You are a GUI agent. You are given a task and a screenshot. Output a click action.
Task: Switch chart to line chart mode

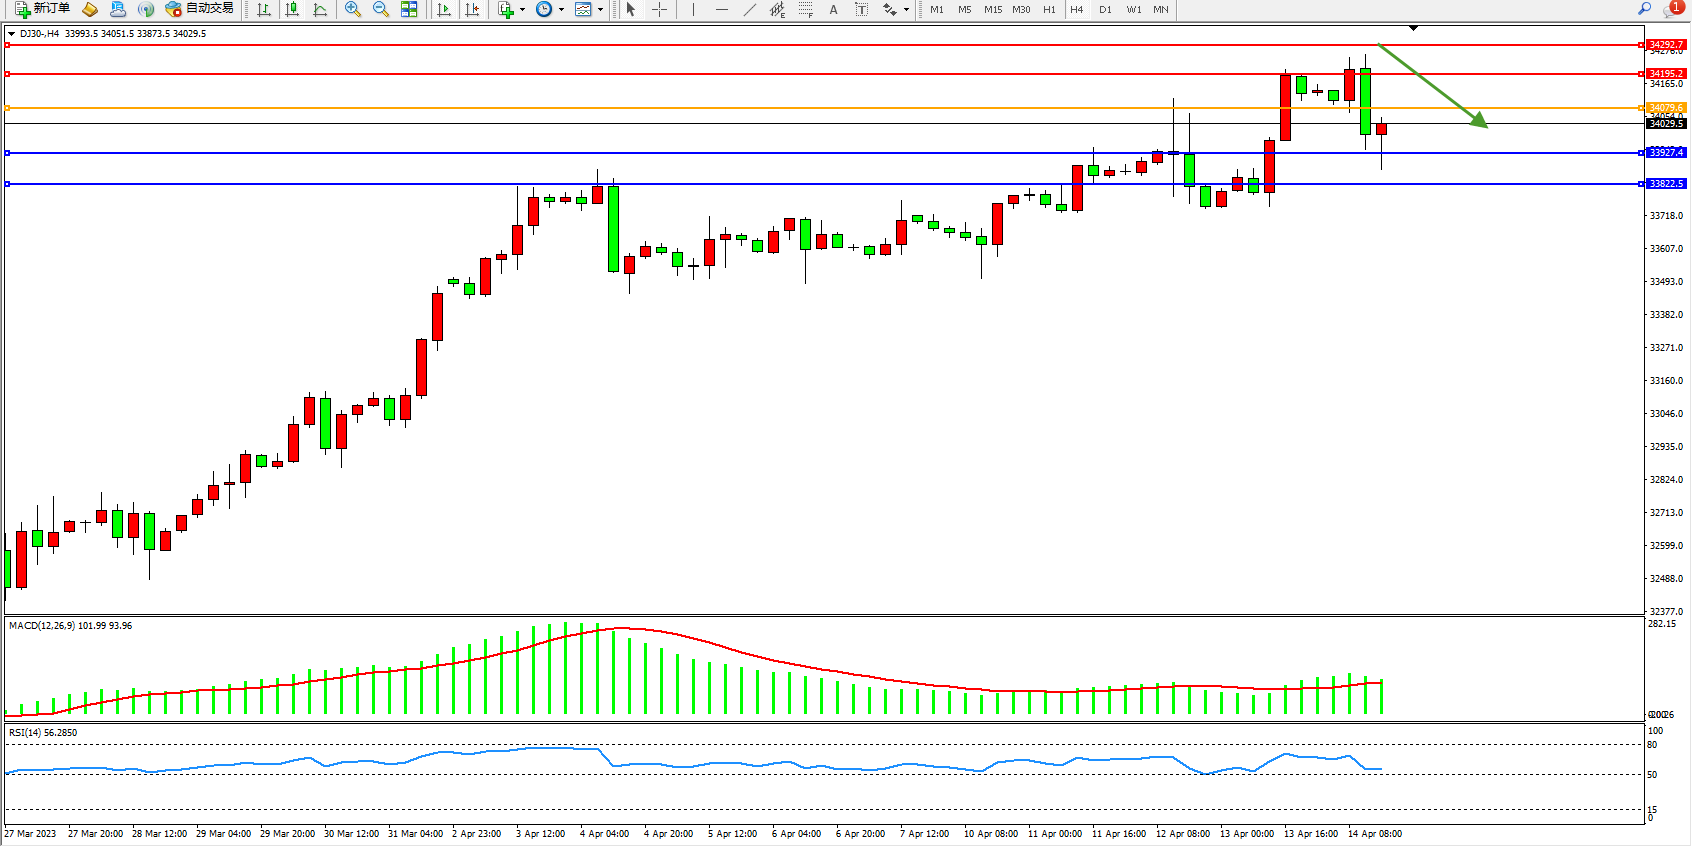pos(320,9)
